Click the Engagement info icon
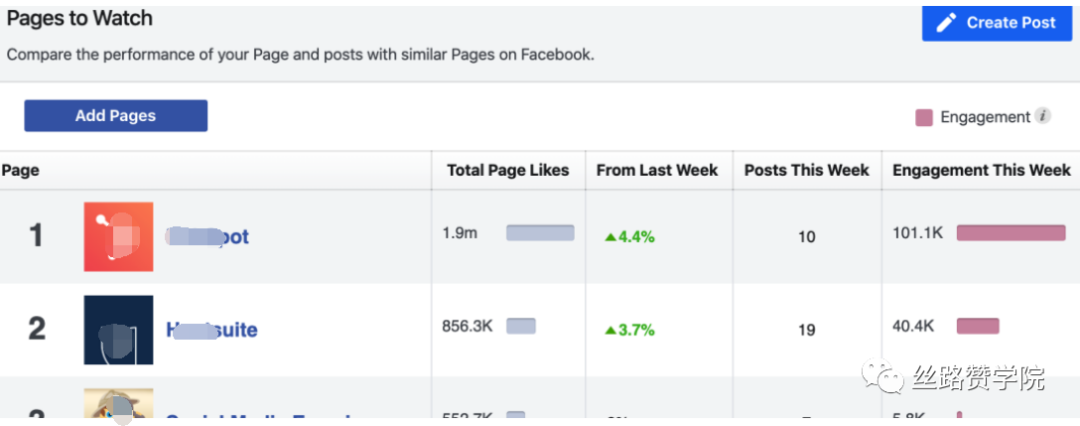 point(1043,116)
